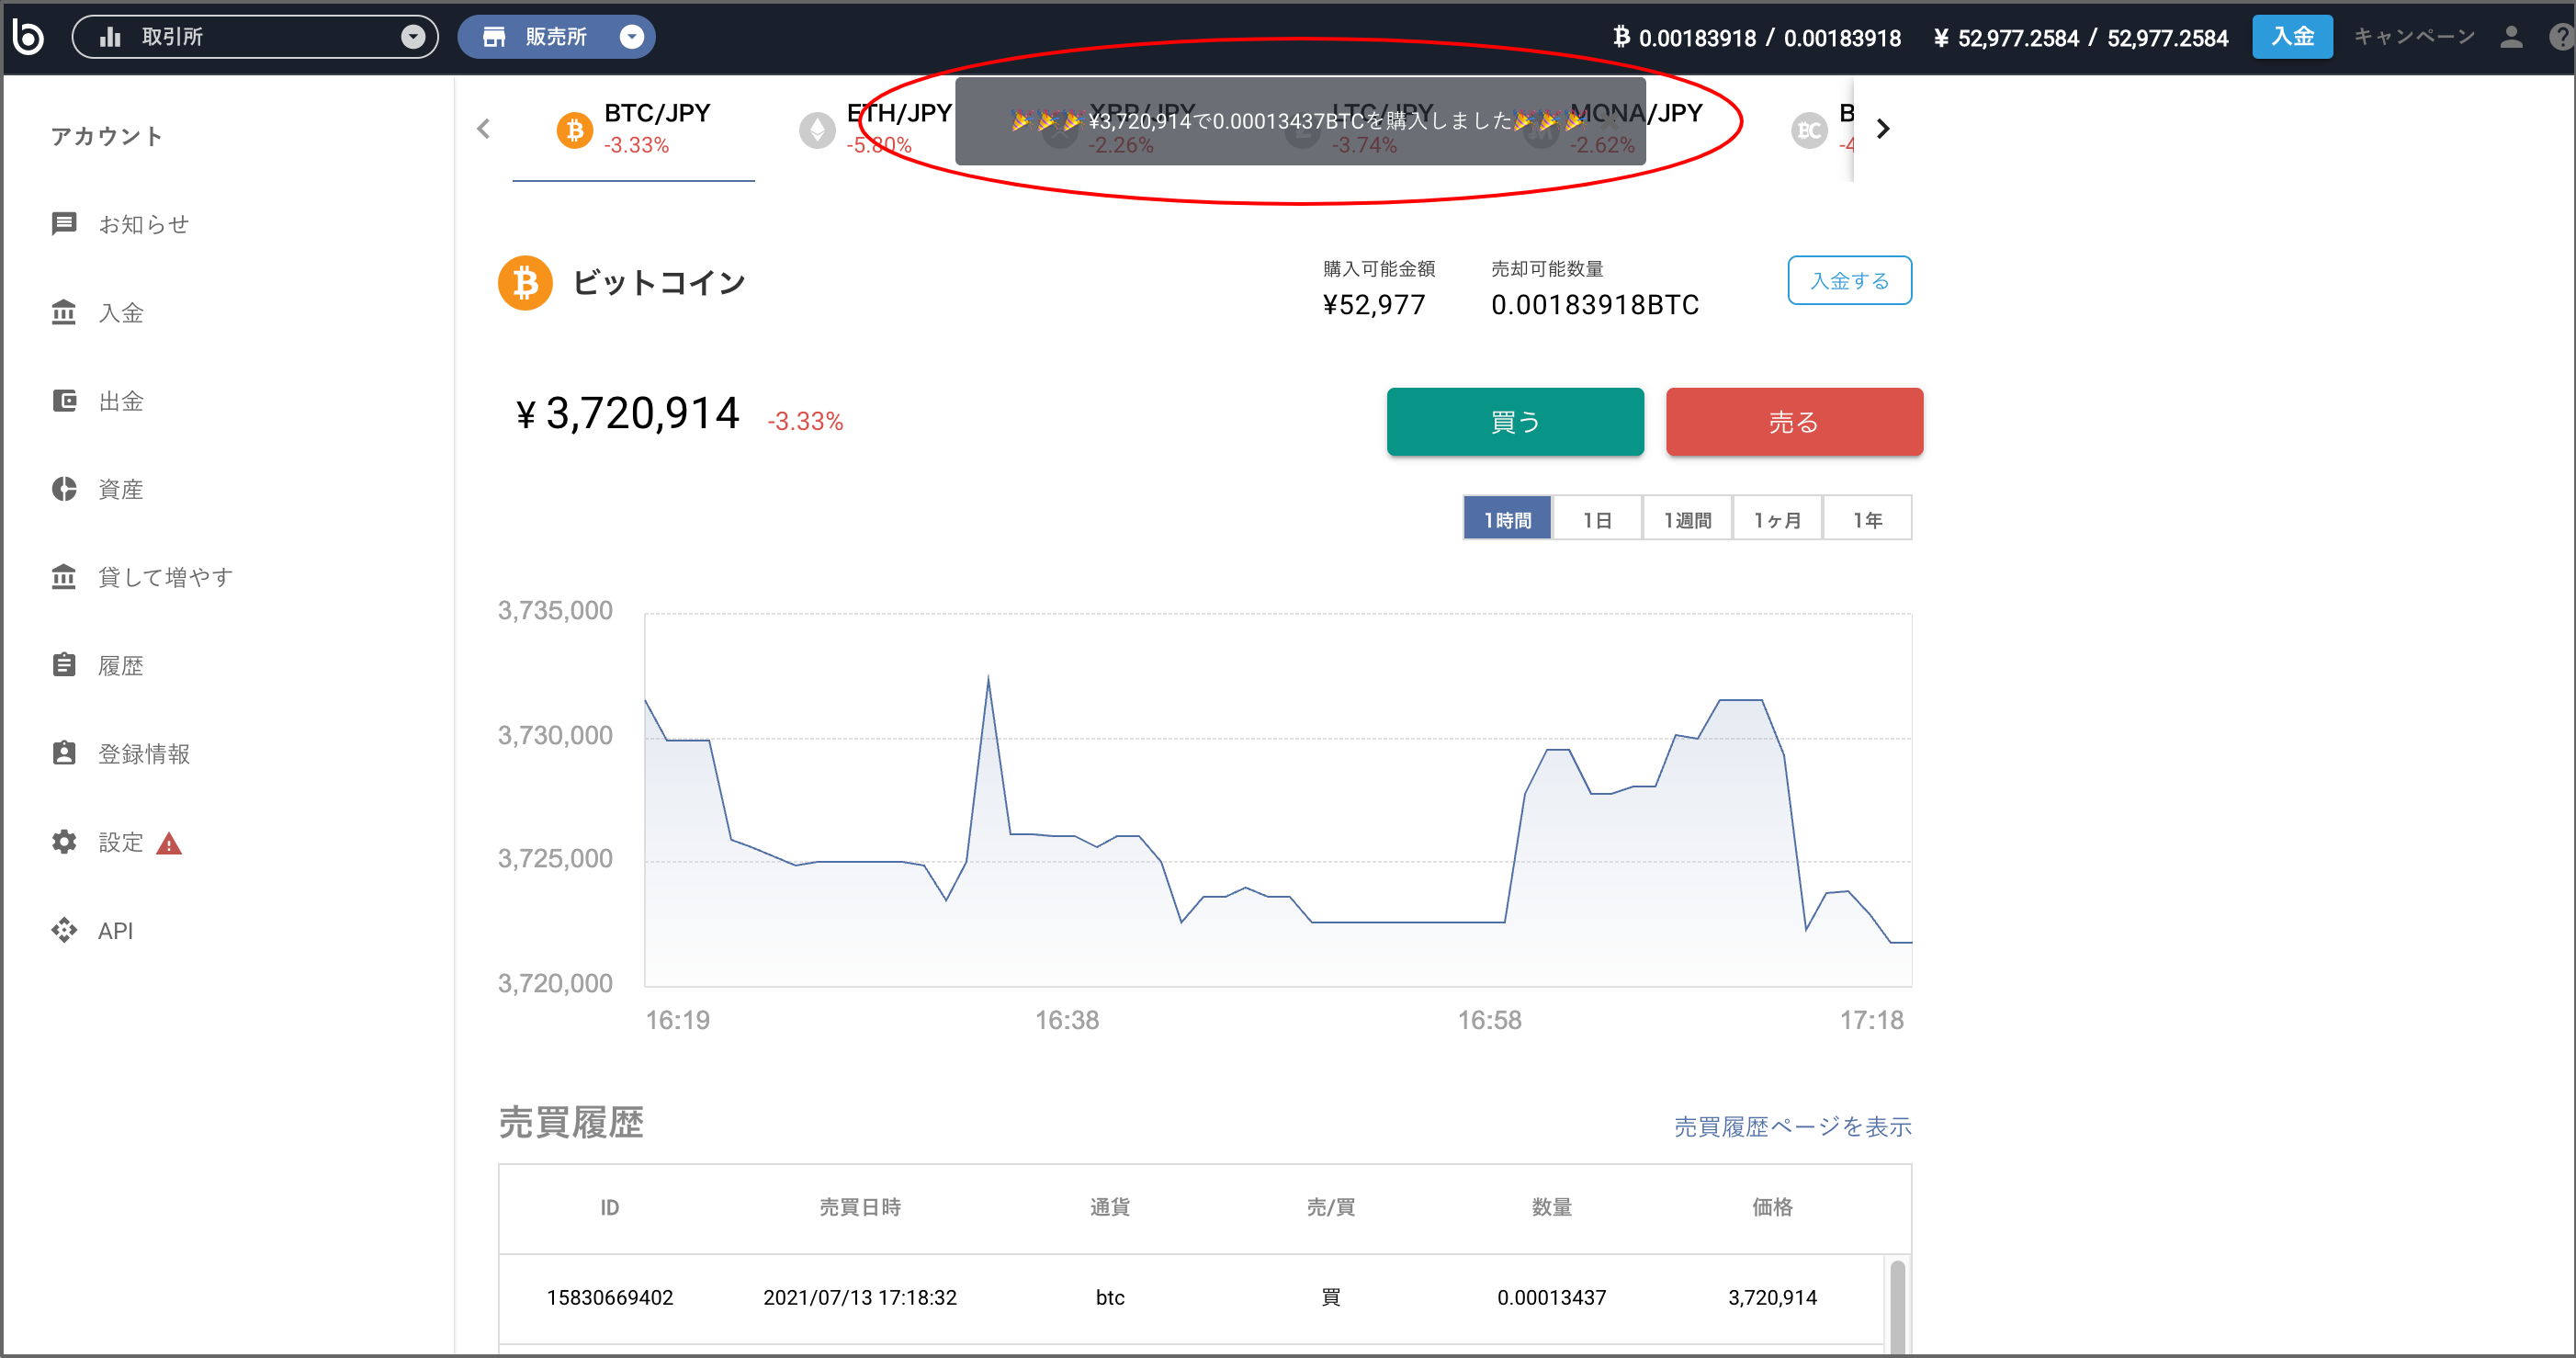
Task: Click the large Bitcoin logo beside ビットコイン
Action: coord(525,283)
